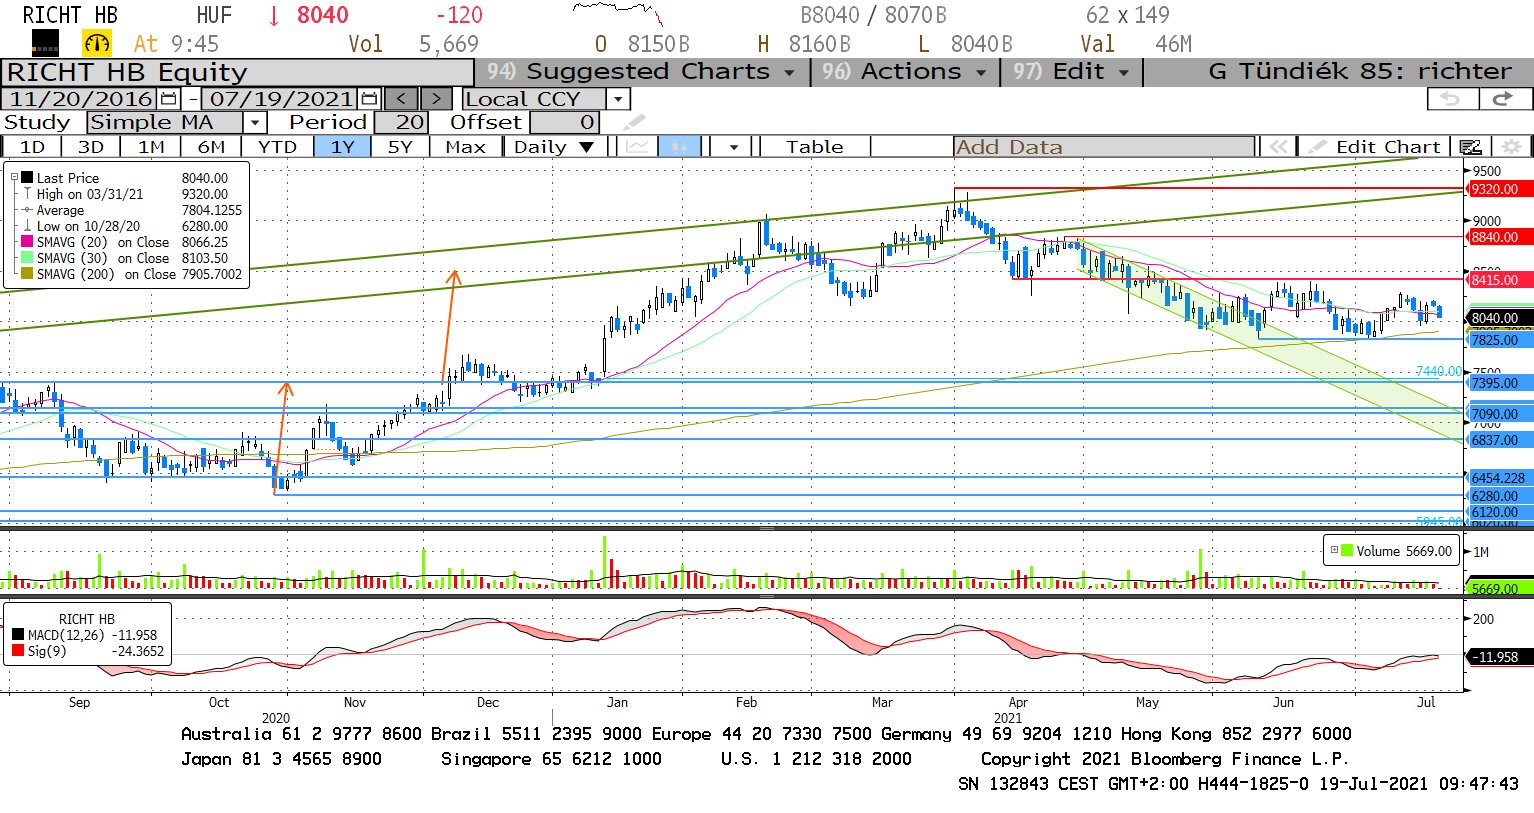Click the yellow gauge icon beside the ticker

(x=97, y=43)
